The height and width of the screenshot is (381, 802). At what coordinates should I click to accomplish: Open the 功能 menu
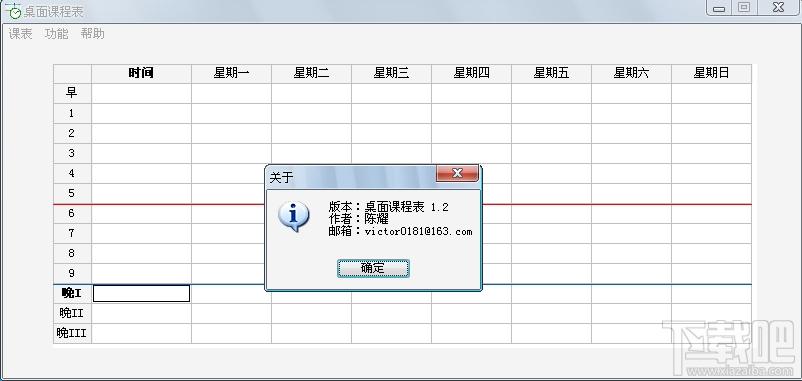point(56,34)
